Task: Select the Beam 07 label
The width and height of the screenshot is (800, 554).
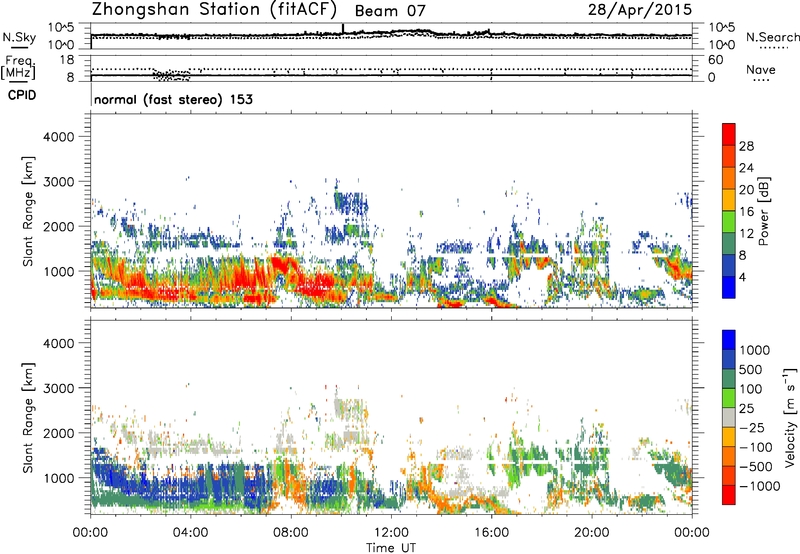Action: (390, 11)
